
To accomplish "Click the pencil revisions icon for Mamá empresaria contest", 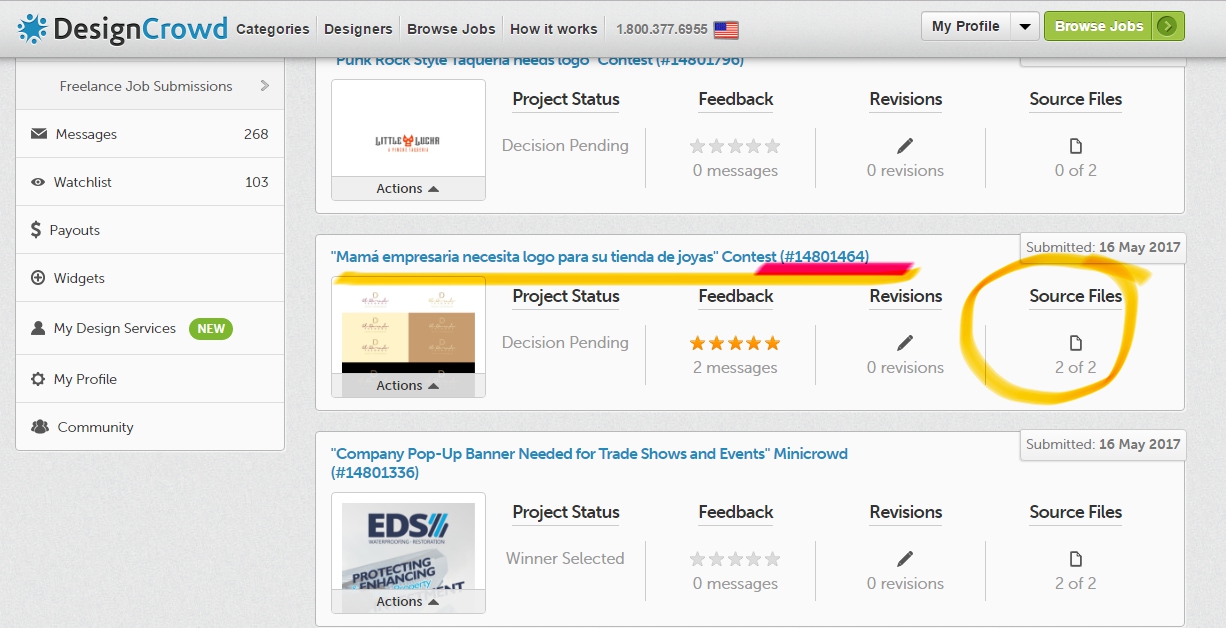I will 905,342.
